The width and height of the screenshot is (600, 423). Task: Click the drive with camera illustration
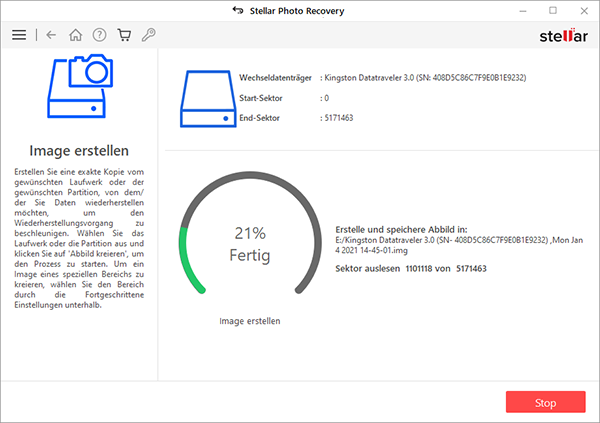pos(80,86)
